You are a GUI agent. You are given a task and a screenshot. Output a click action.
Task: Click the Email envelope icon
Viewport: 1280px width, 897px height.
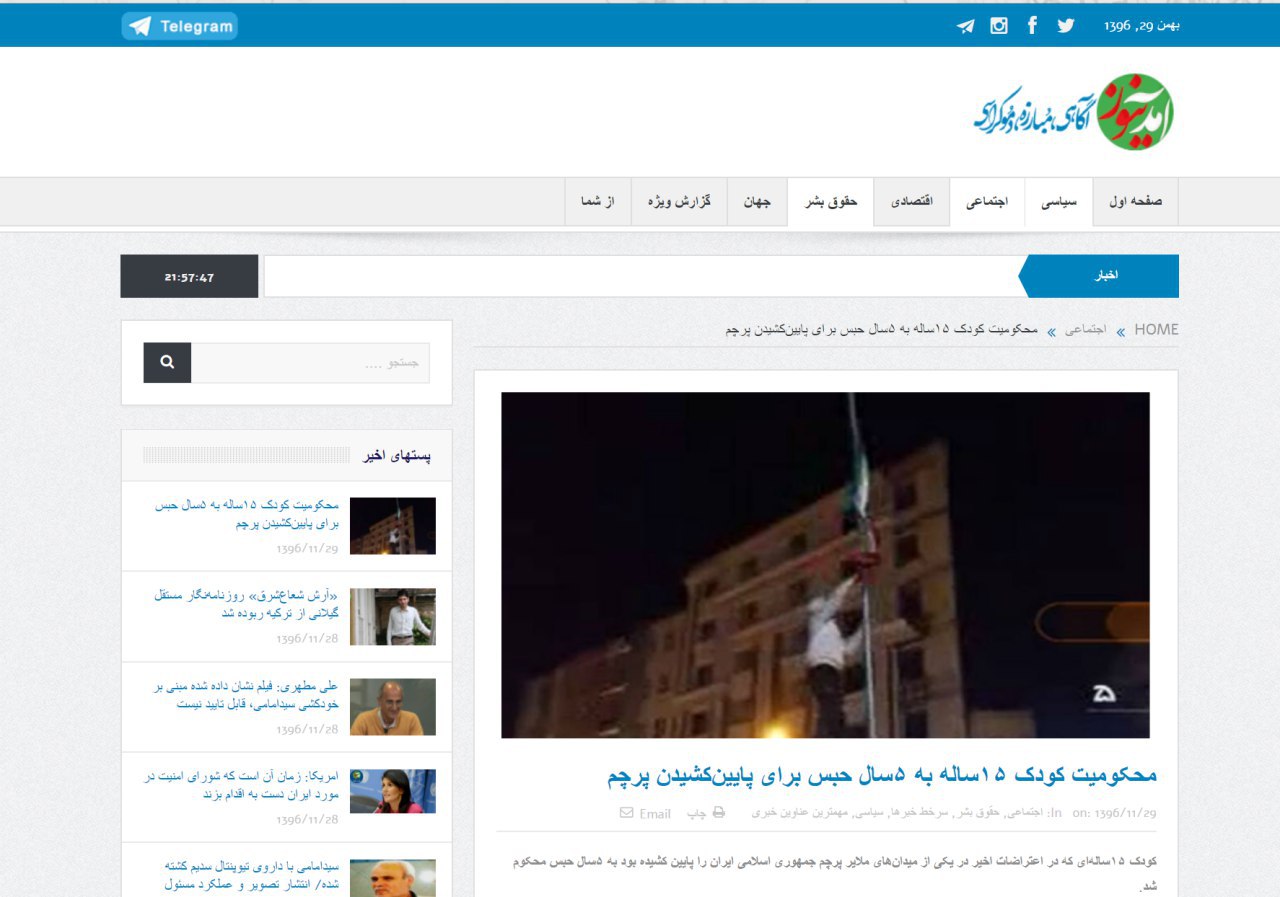pyautogui.click(x=627, y=813)
